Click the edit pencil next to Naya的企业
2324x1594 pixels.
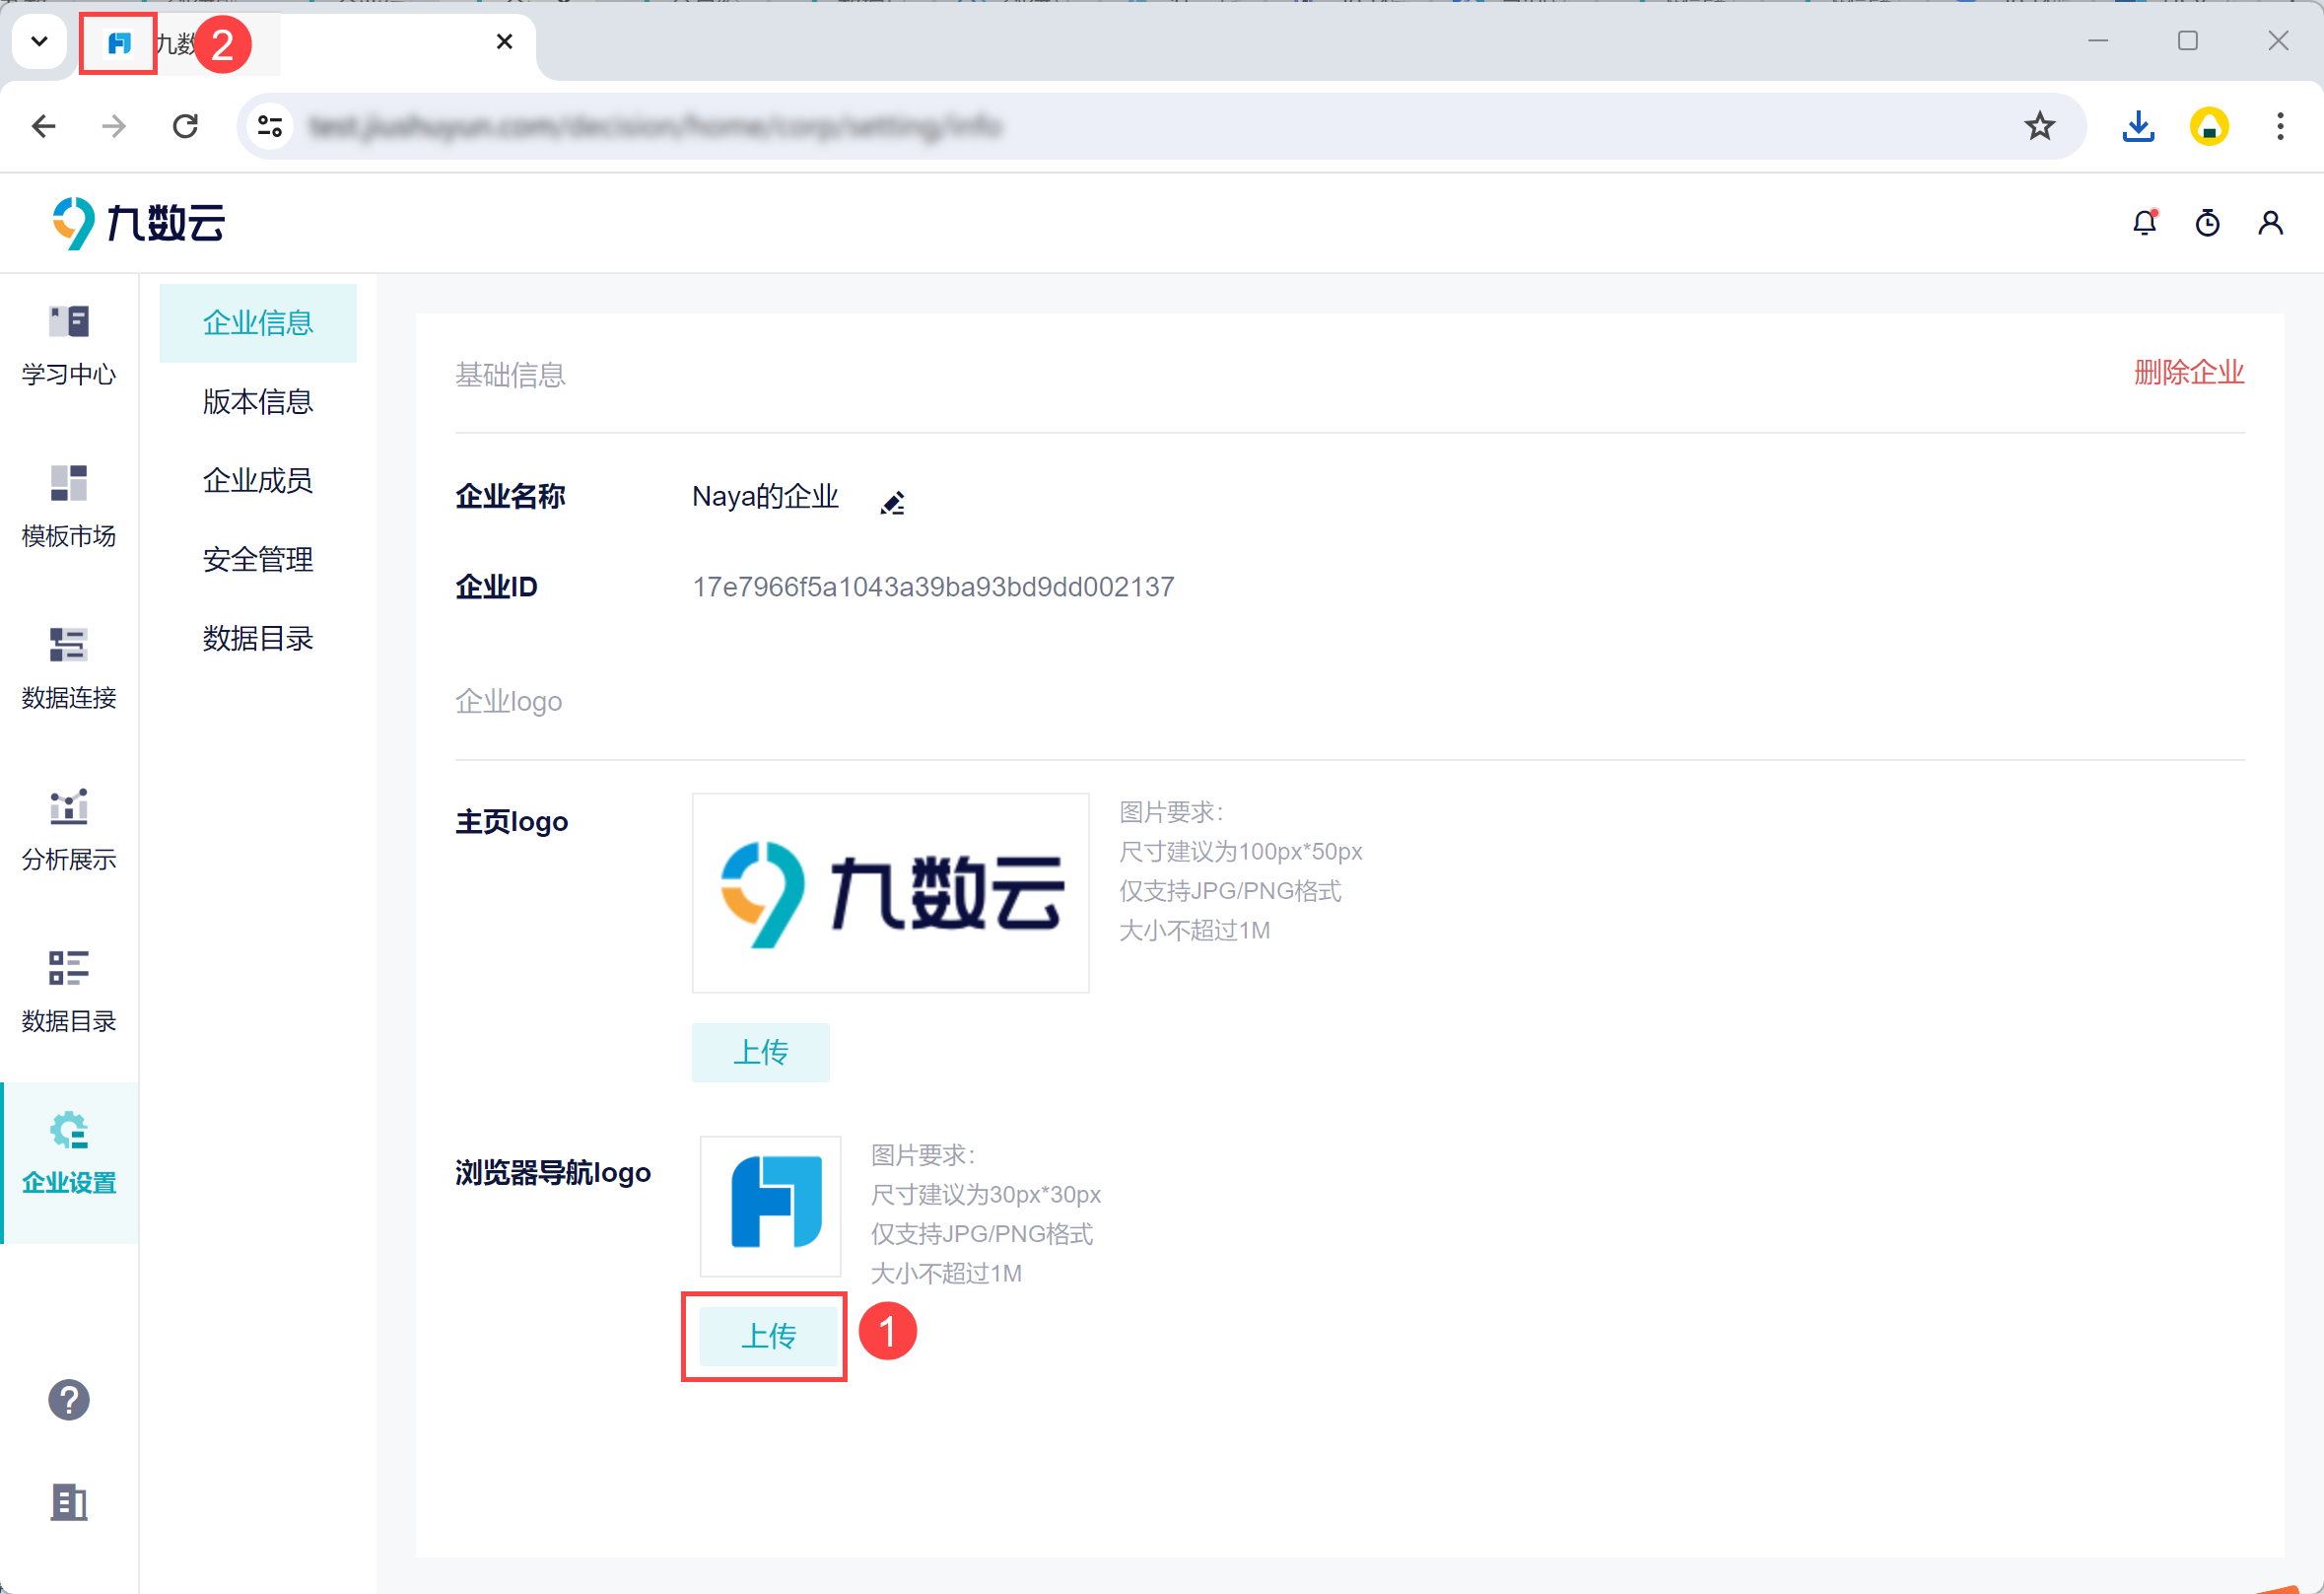(x=892, y=502)
